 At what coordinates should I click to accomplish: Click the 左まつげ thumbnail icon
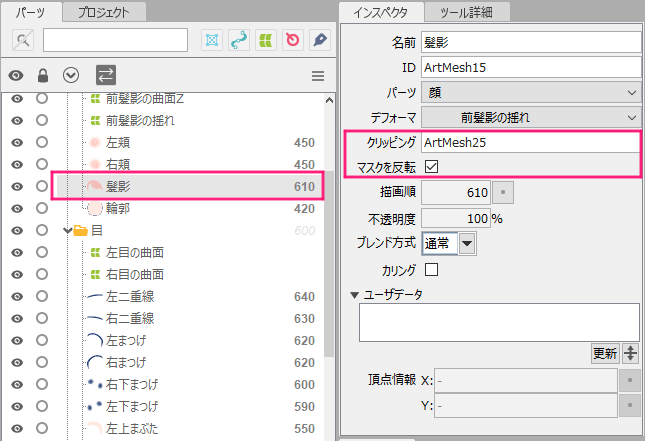95,340
